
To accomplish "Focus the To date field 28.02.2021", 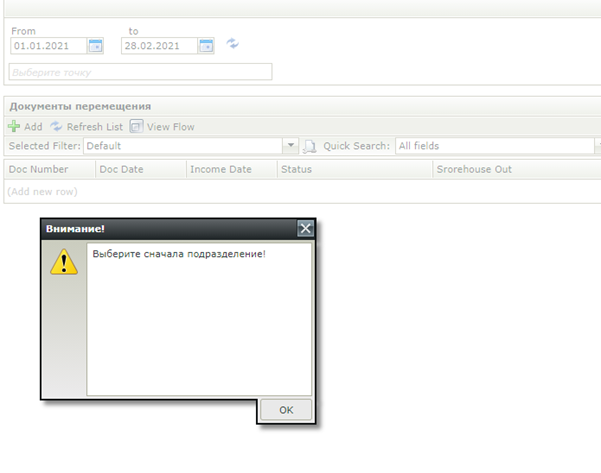I will point(159,46).
